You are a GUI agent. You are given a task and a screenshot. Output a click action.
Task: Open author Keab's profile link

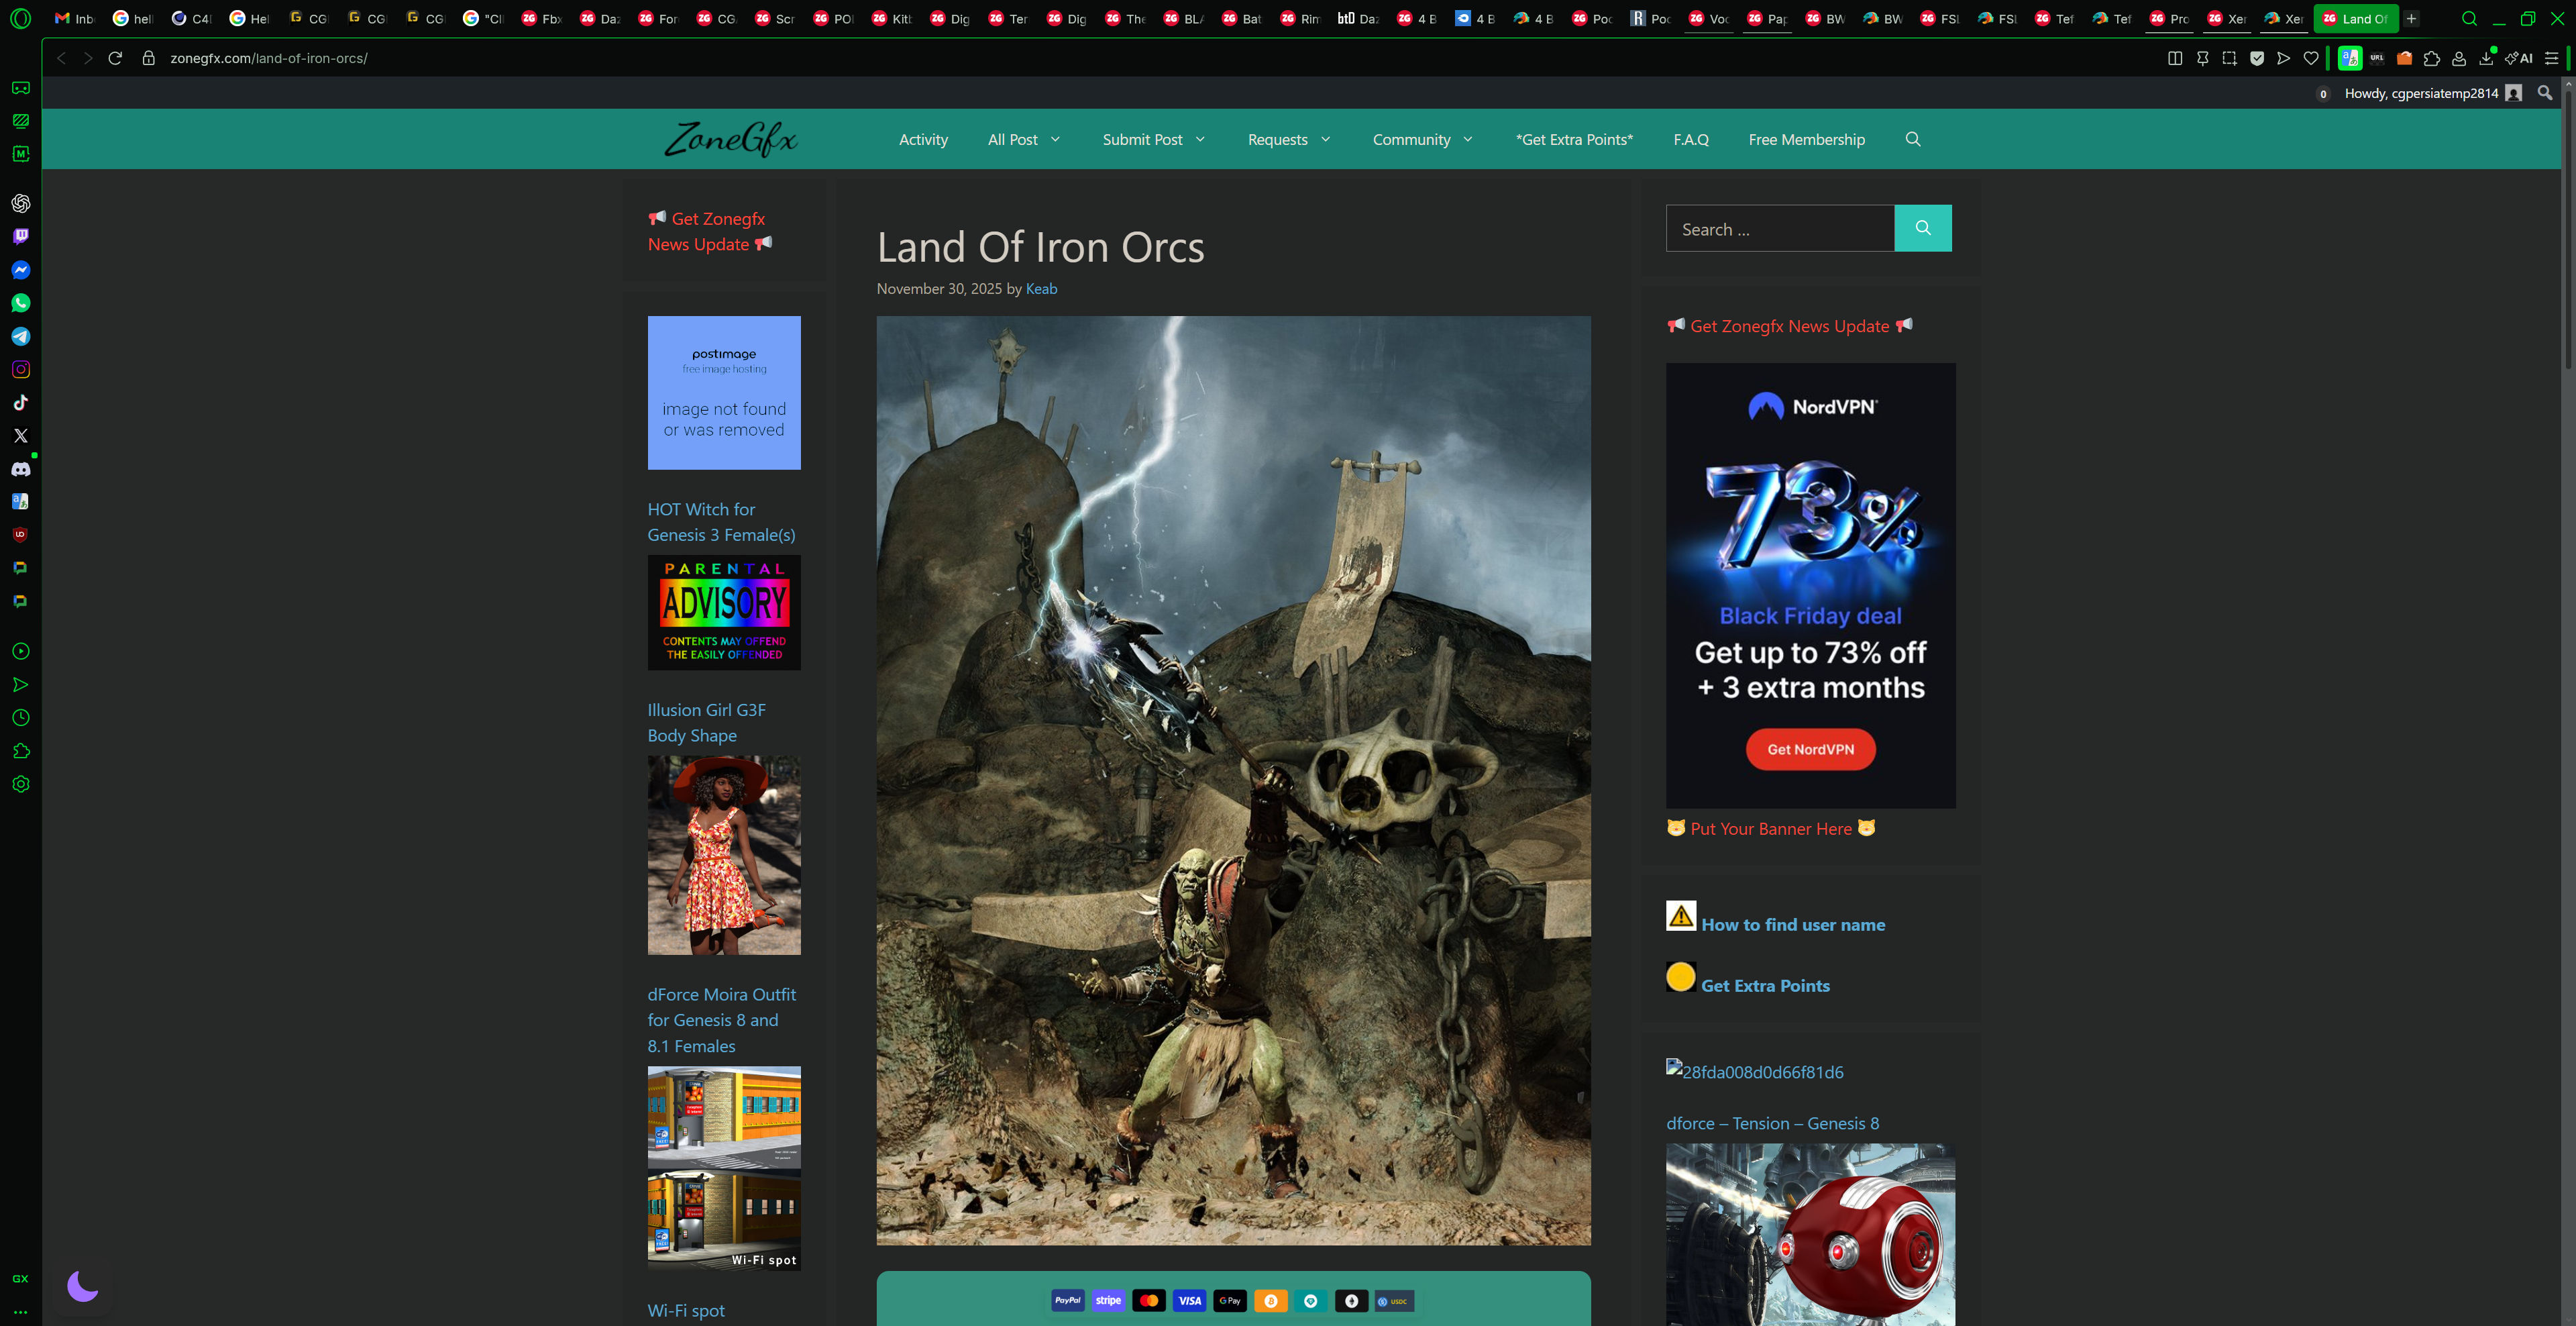(x=1041, y=288)
